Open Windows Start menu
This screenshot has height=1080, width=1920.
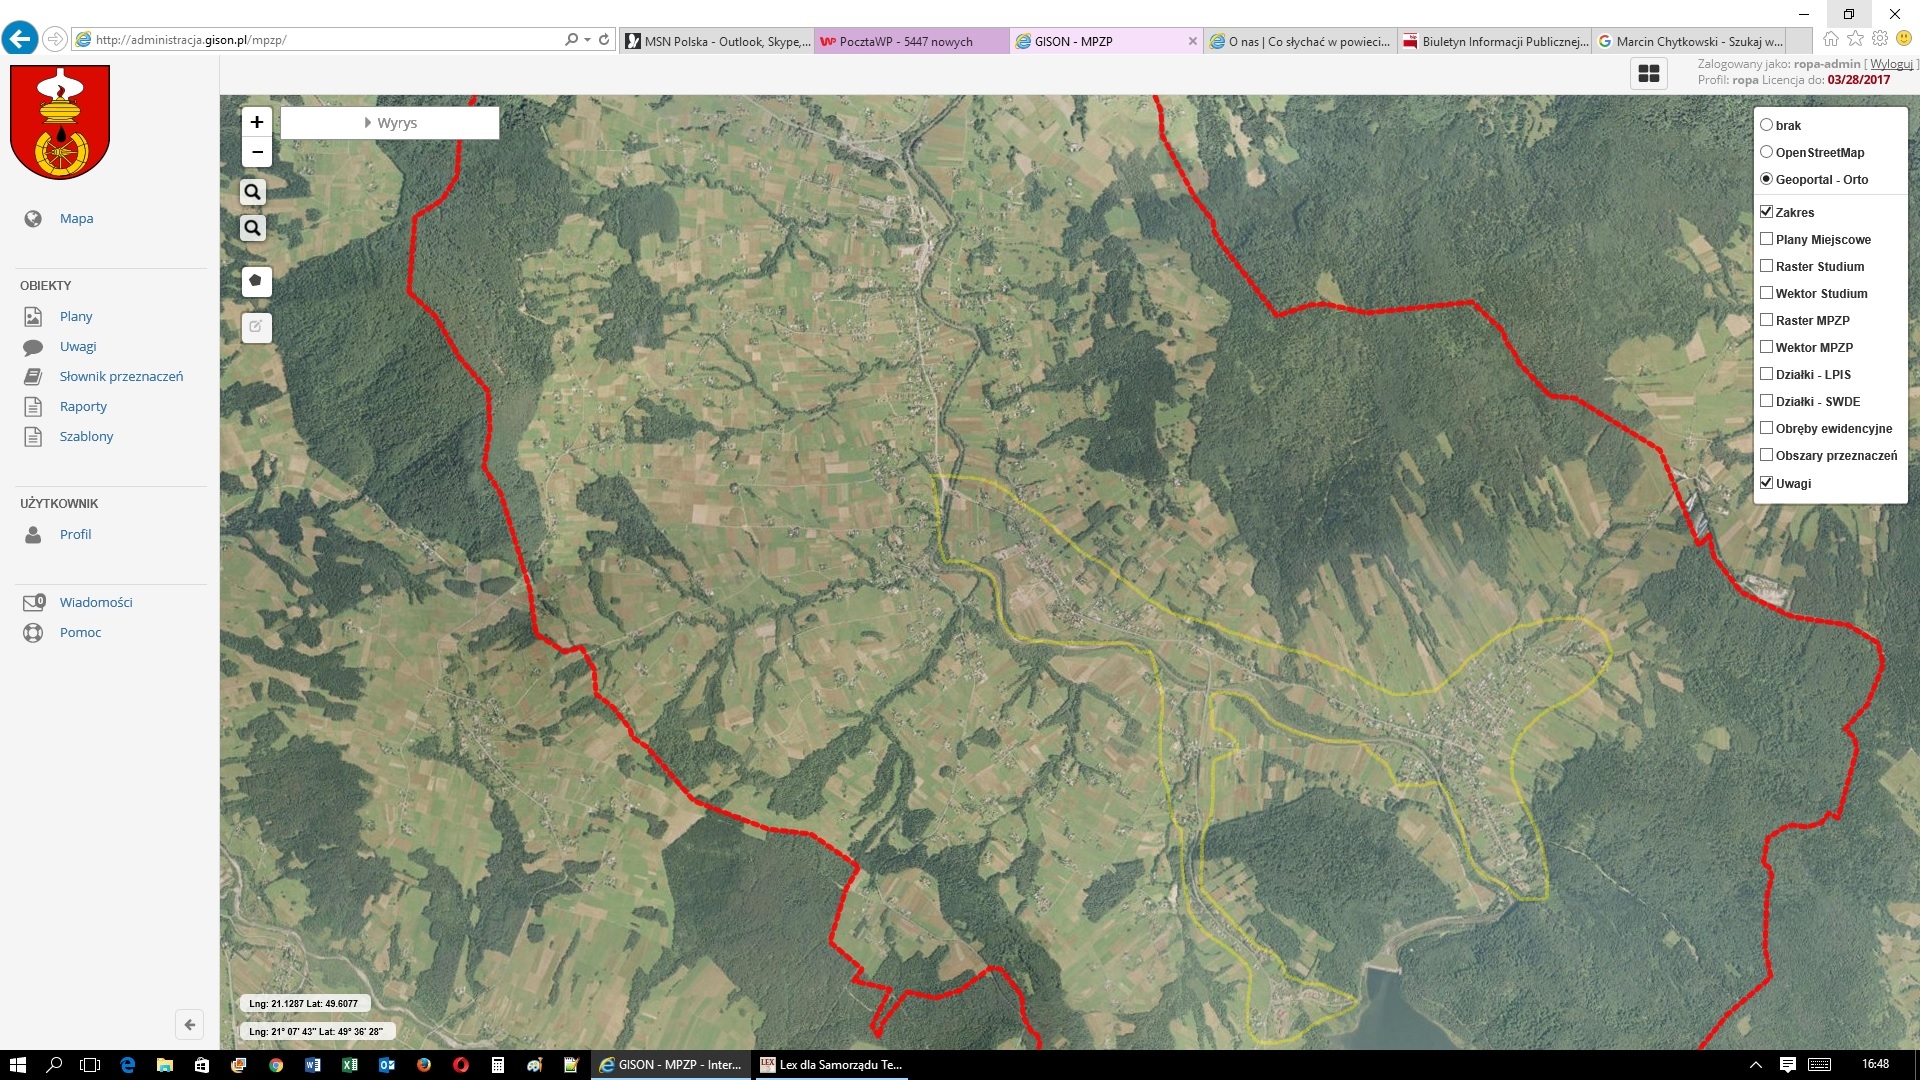[x=17, y=1065]
